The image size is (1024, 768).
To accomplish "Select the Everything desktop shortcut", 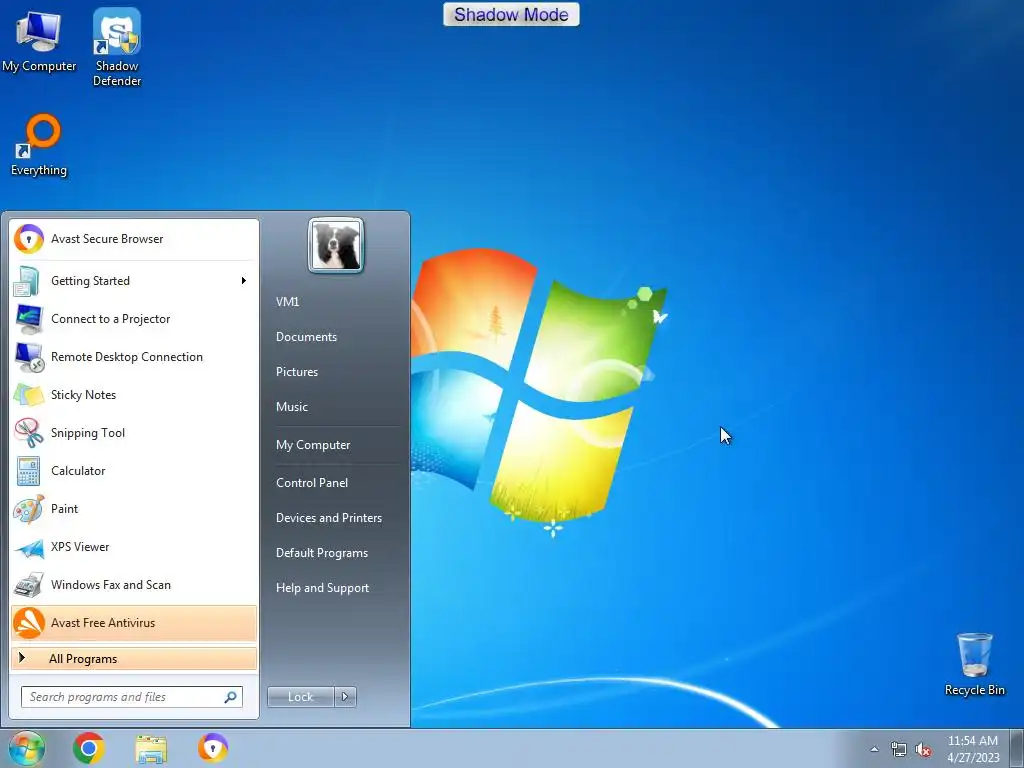I will [39, 145].
